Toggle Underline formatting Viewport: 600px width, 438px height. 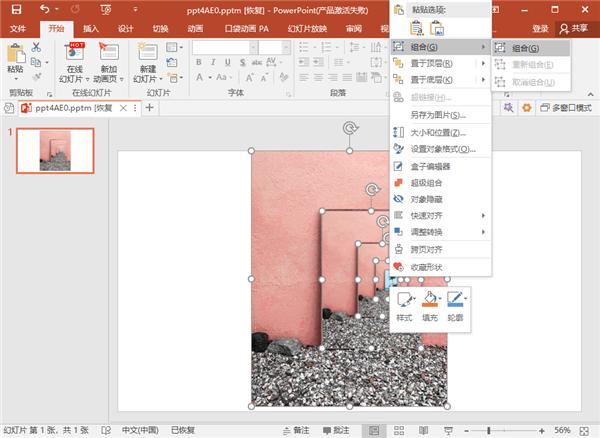[x=228, y=62]
